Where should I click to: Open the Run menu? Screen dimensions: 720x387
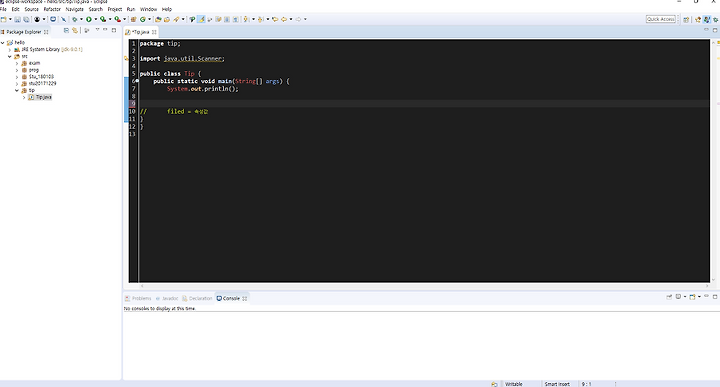131,9
